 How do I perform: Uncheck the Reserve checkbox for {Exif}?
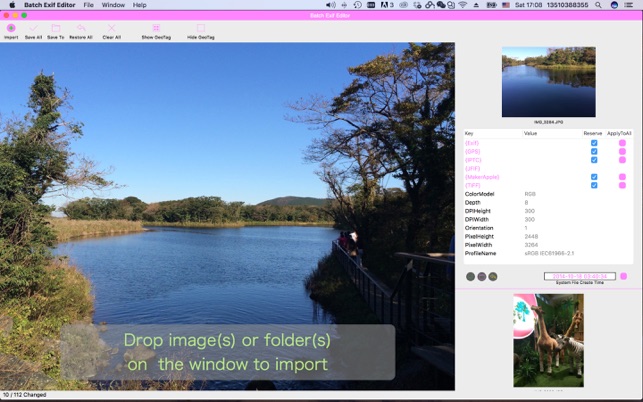[594, 143]
